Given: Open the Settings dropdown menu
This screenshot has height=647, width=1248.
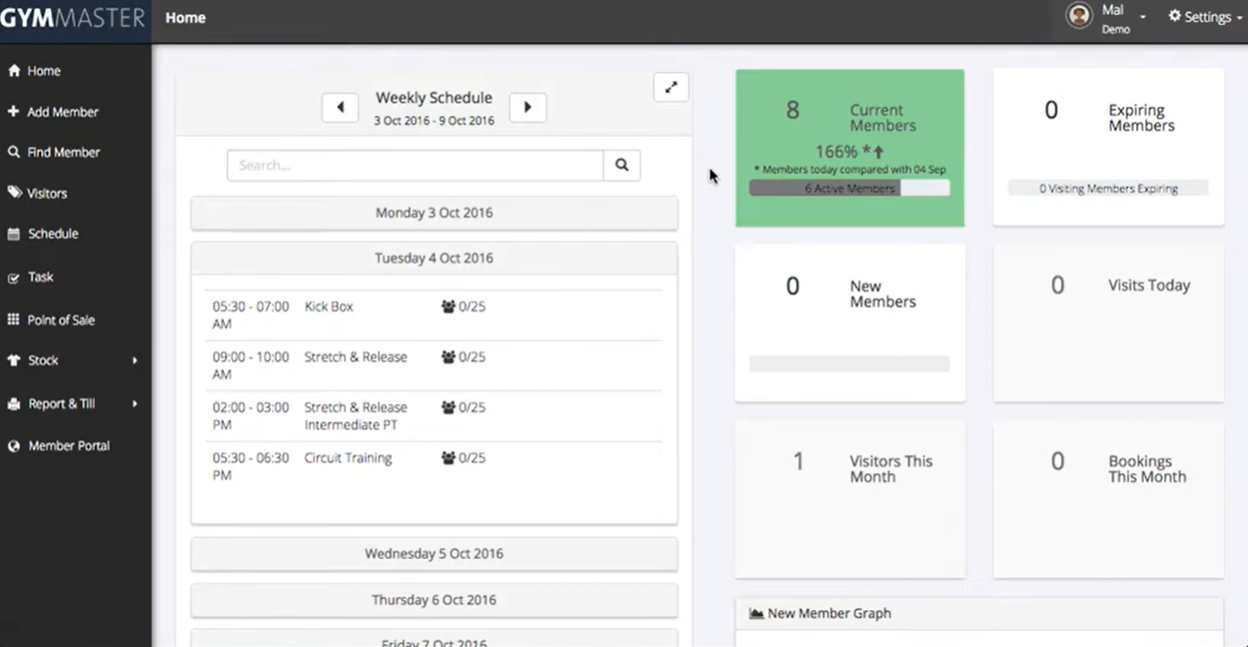Looking at the screenshot, I should [1204, 16].
